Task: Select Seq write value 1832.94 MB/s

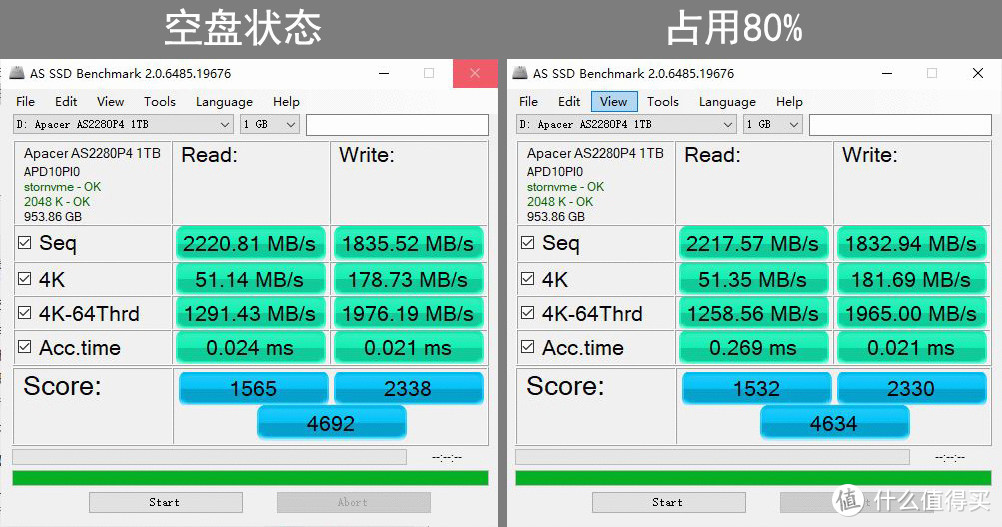Action: [911, 243]
